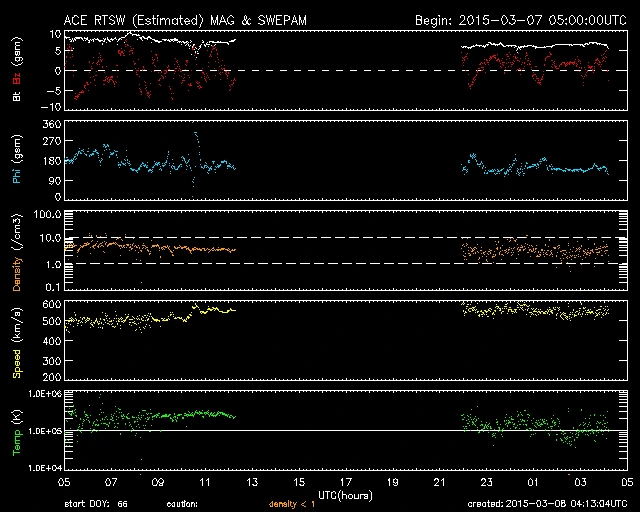This screenshot has width=640, height=512.
Task: Click the 1.0E+06 tick on Temp axis
Action: (44, 394)
